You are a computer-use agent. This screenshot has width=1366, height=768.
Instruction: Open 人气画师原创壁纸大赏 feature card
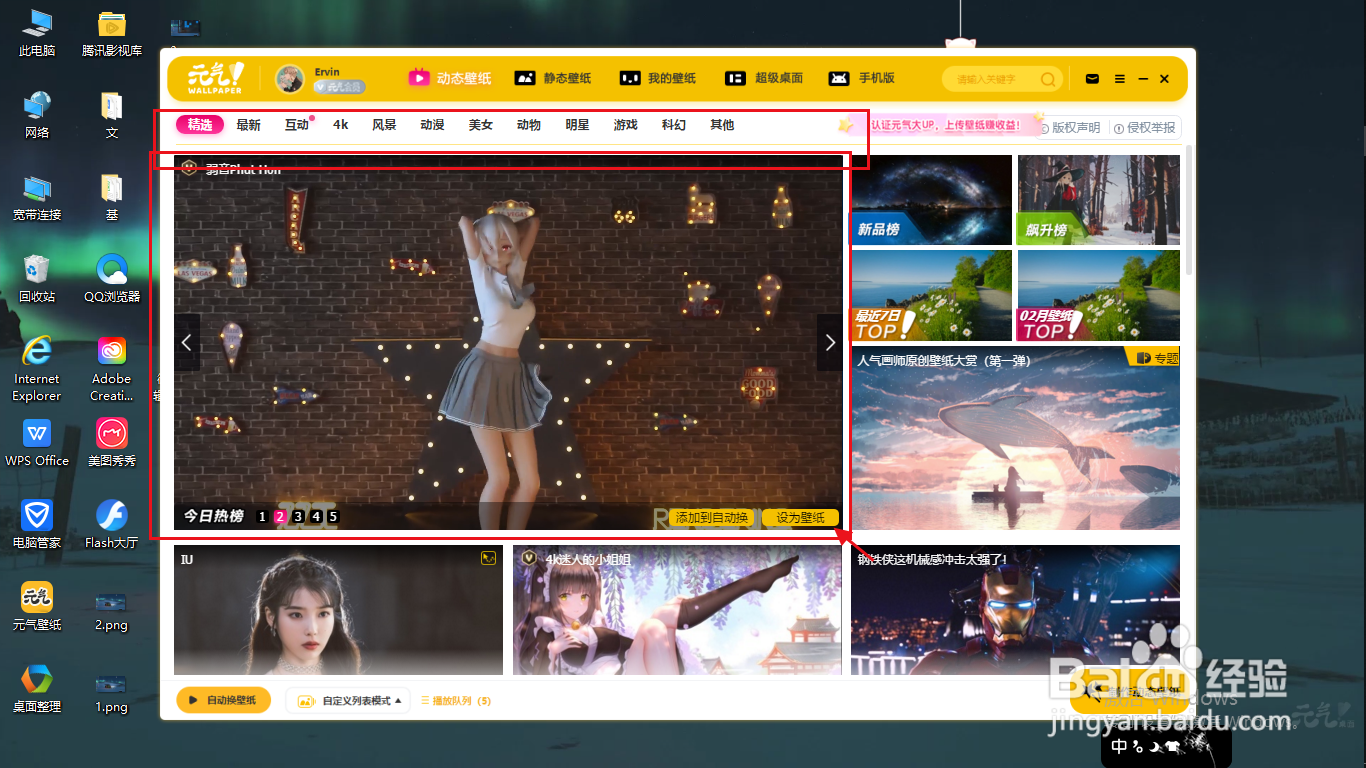pos(1015,437)
